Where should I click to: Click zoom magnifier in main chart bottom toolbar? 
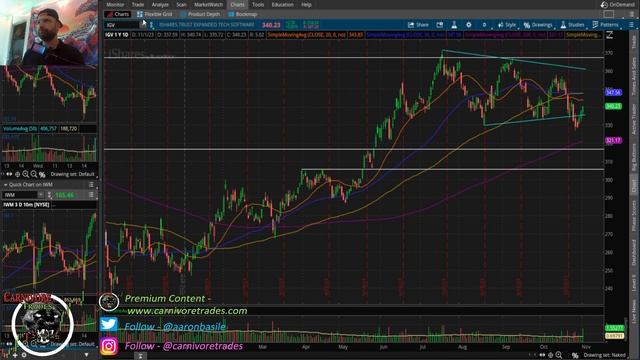(558, 355)
